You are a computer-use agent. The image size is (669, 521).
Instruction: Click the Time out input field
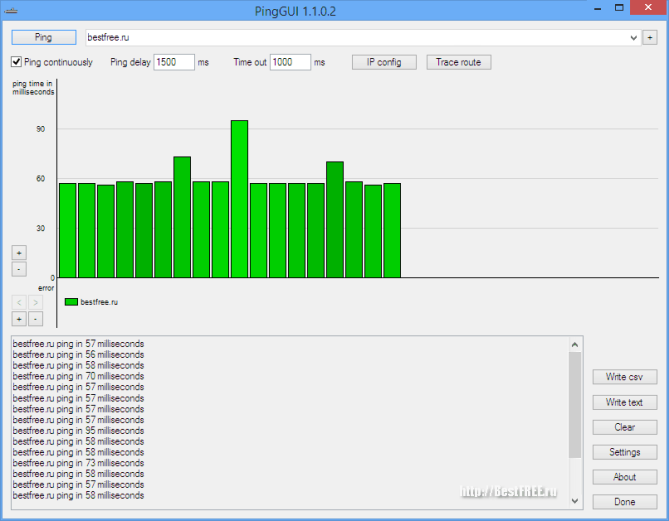tap(290, 62)
